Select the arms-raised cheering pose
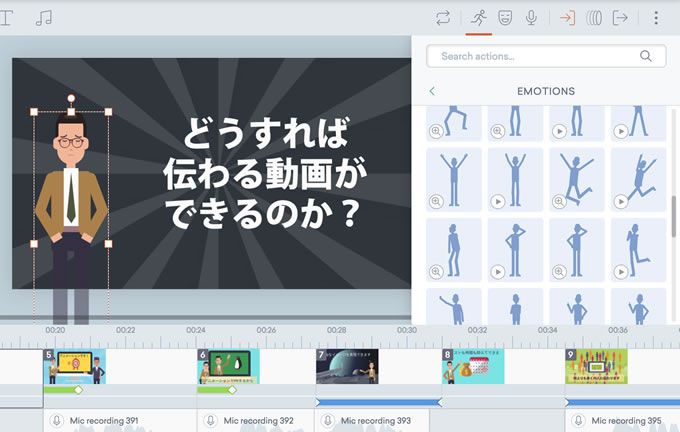This screenshot has height=432, width=680. point(454,180)
